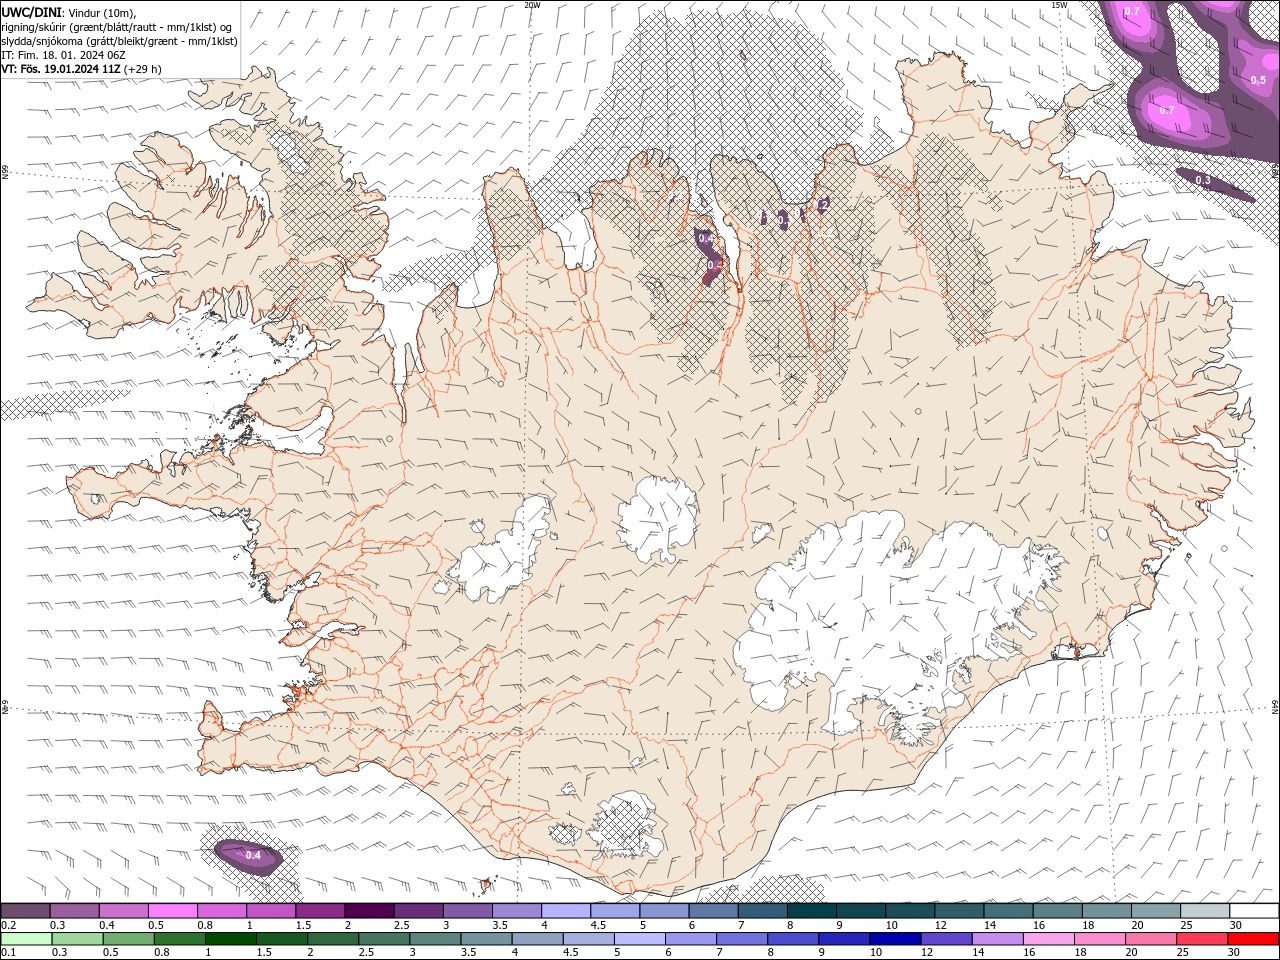
Task: Click the '9.5' precipitation label in the top right corner
Action: pyautogui.click(x=1258, y=80)
